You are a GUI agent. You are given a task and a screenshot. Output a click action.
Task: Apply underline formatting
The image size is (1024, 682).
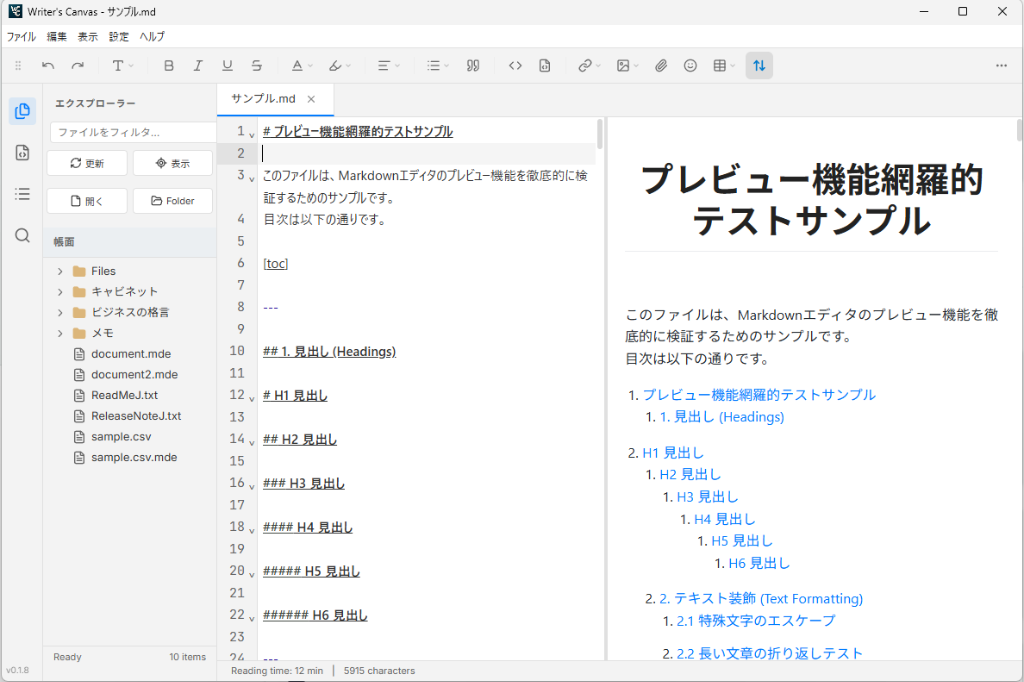tap(227, 65)
